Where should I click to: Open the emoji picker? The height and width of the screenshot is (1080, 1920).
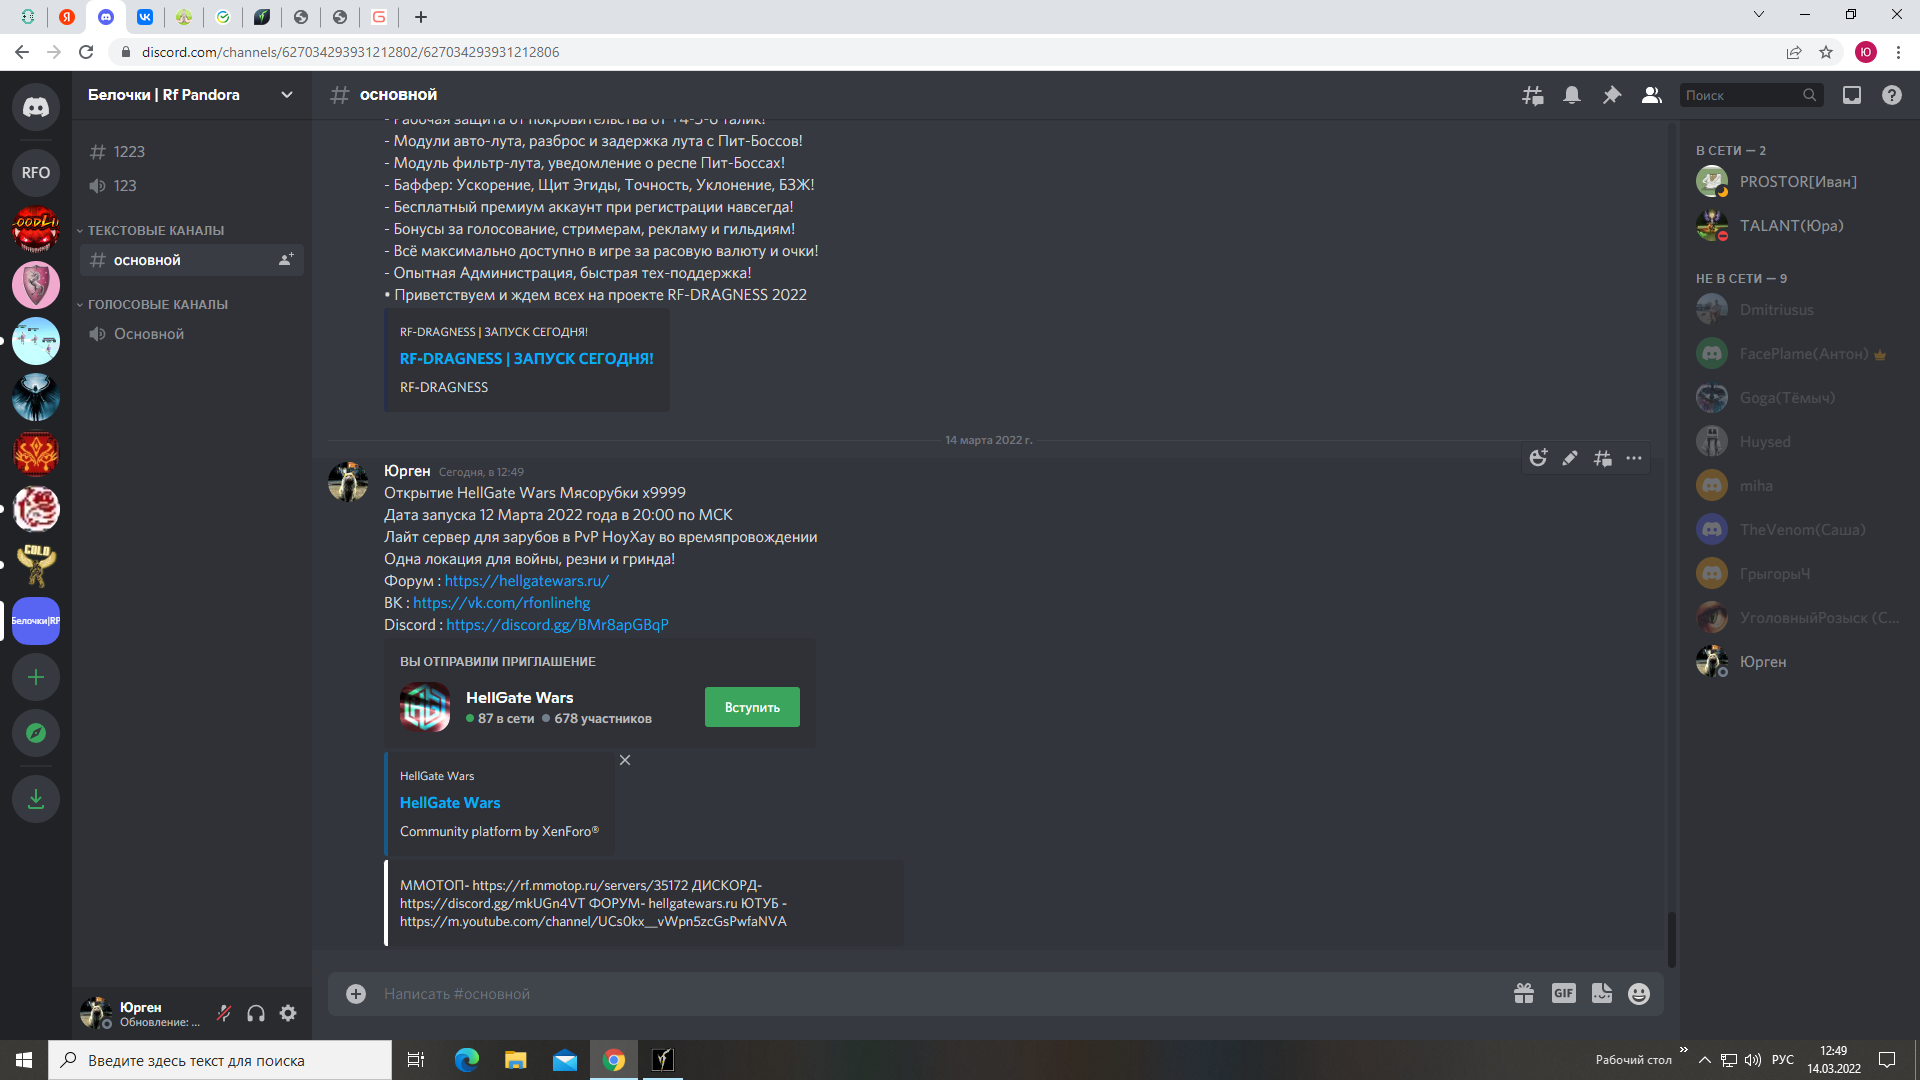tap(1639, 993)
